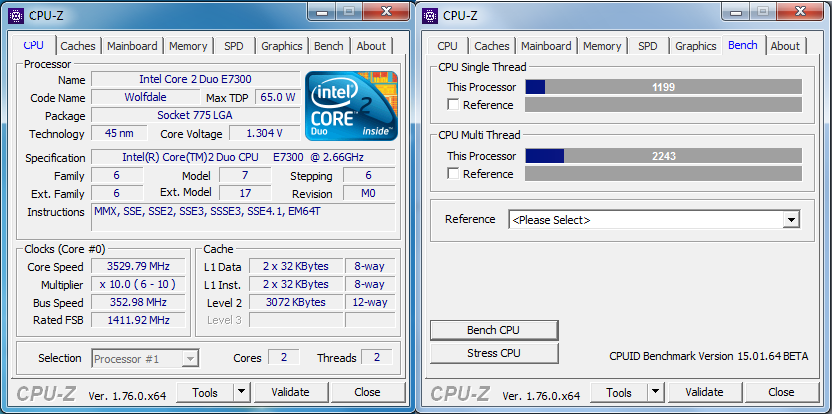This screenshot has height=414, width=832.
Task: Click single thread This Processor score bar
Action: click(663, 87)
